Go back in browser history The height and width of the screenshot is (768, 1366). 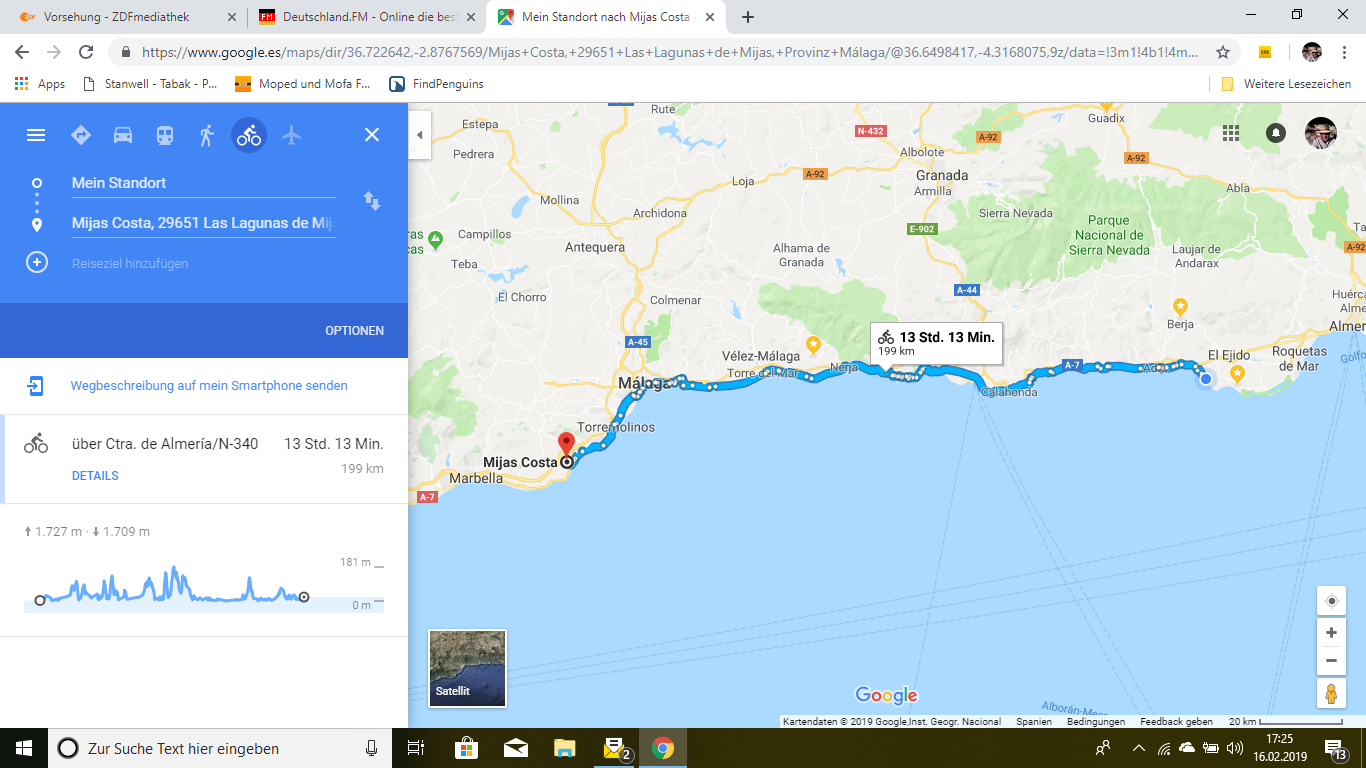[22, 52]
